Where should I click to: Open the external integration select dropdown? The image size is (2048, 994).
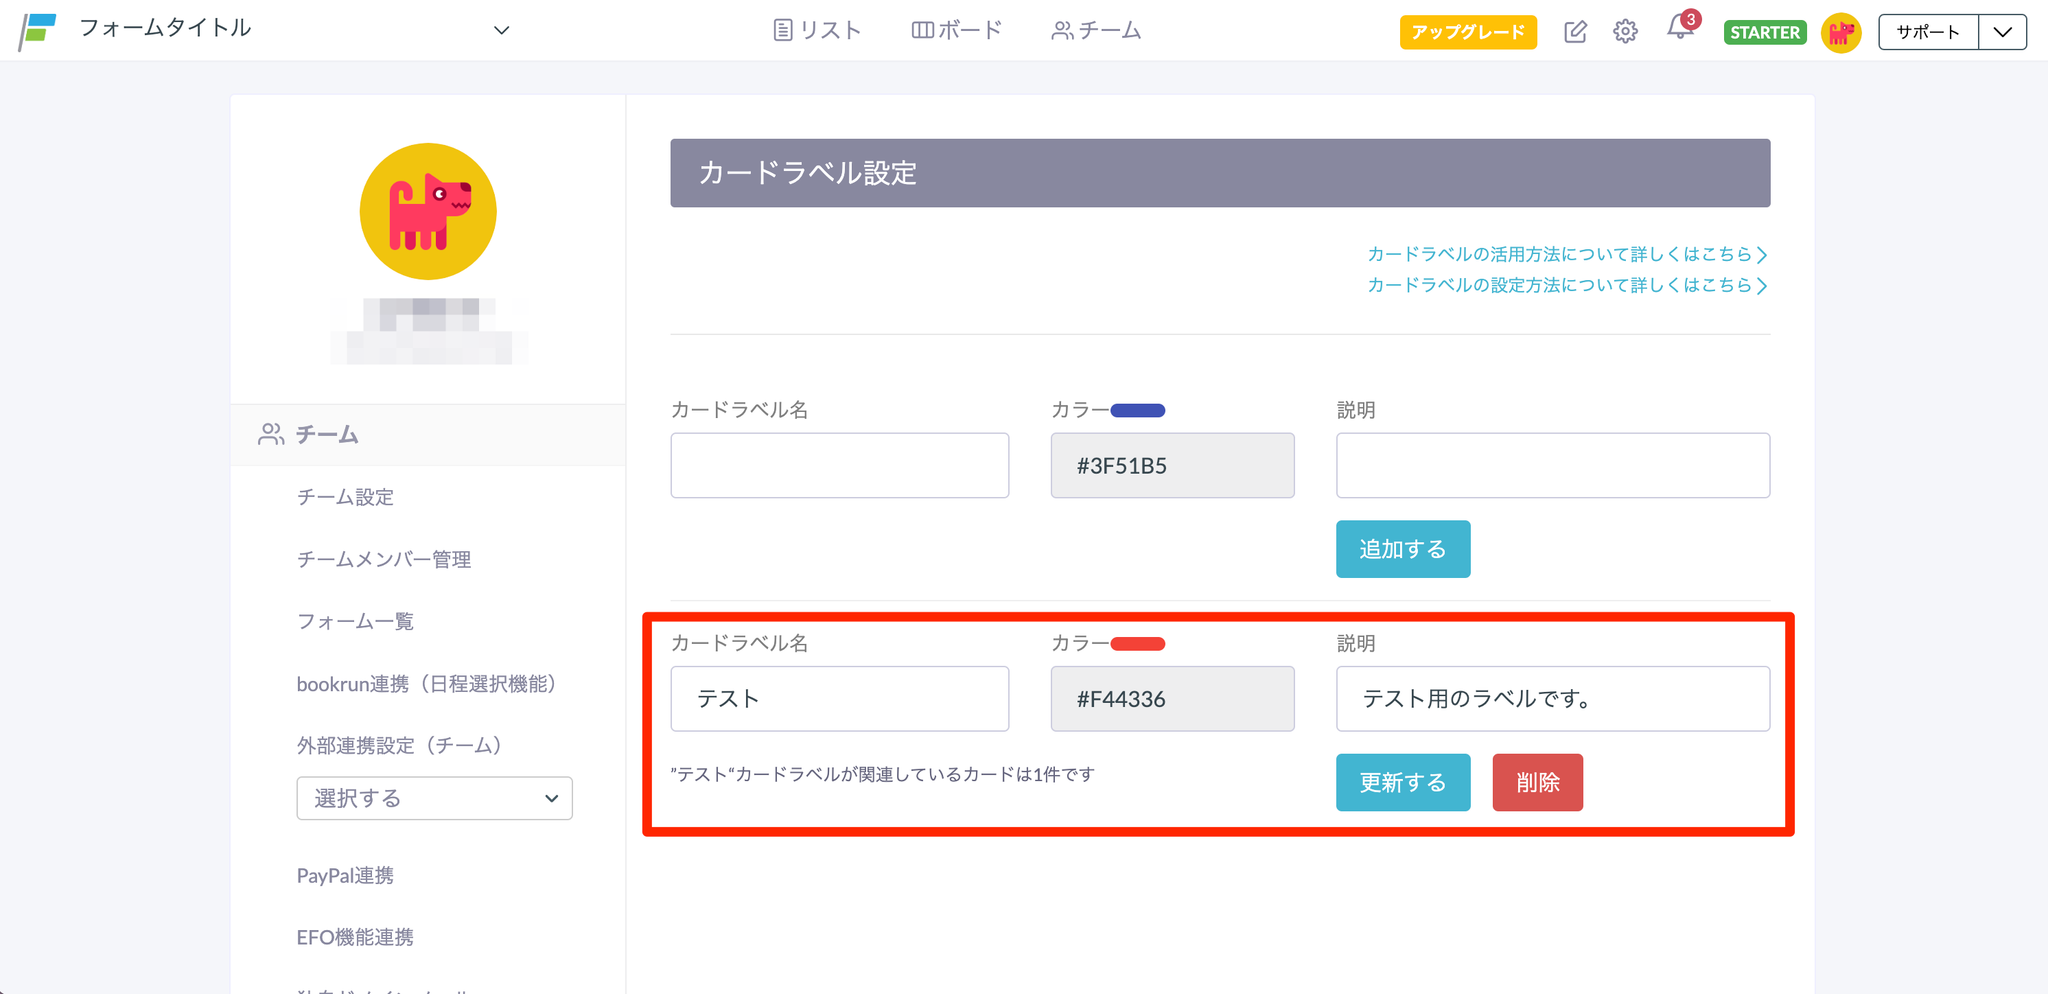(434, 798)
